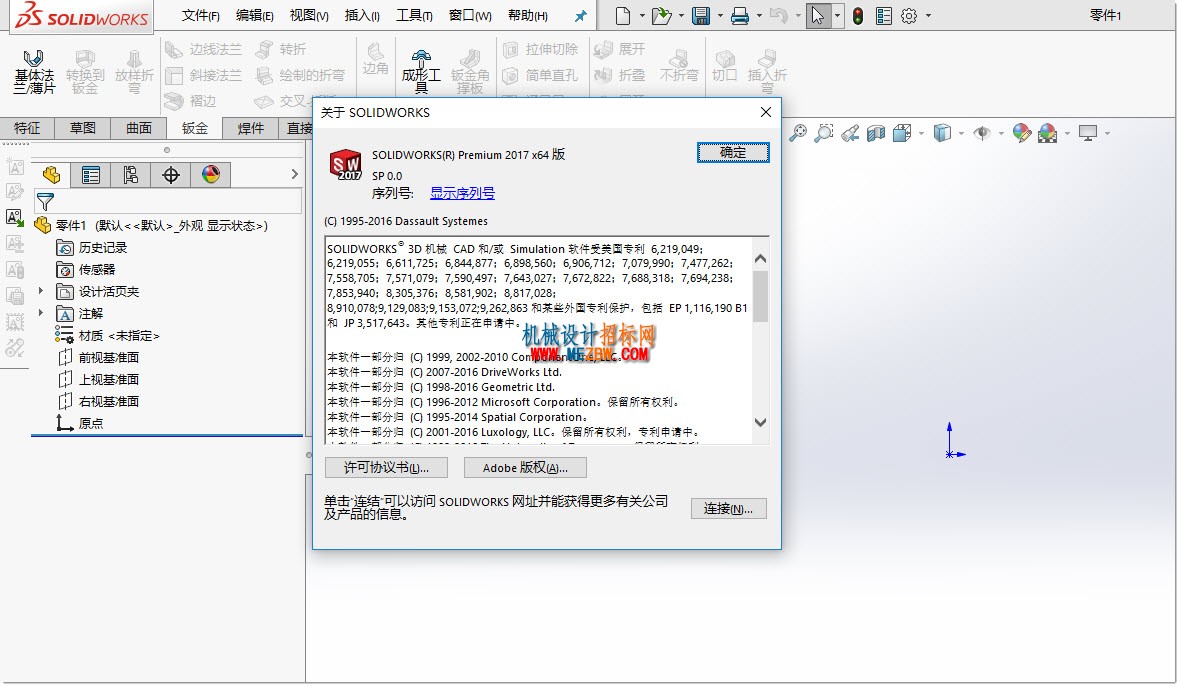
Task: Expand the 注解 tree node
Action: click(41, 313)
